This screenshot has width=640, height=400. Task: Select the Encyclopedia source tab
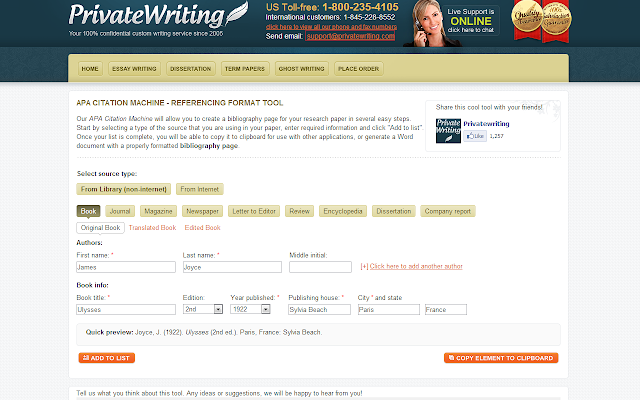click(343, 211)
